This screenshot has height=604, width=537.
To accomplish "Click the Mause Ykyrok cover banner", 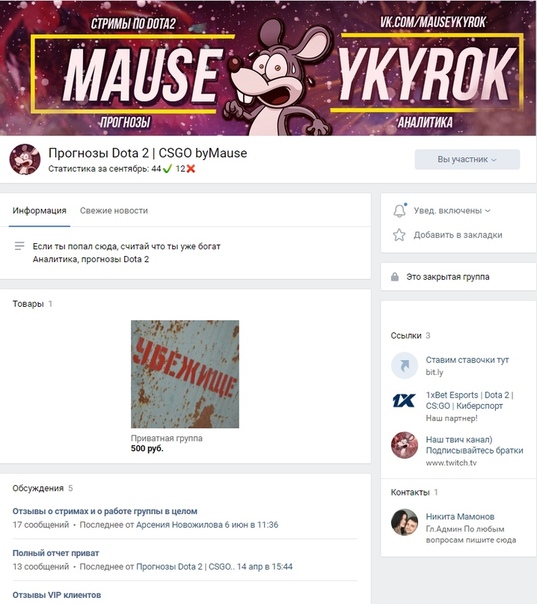I will [268, 68].
